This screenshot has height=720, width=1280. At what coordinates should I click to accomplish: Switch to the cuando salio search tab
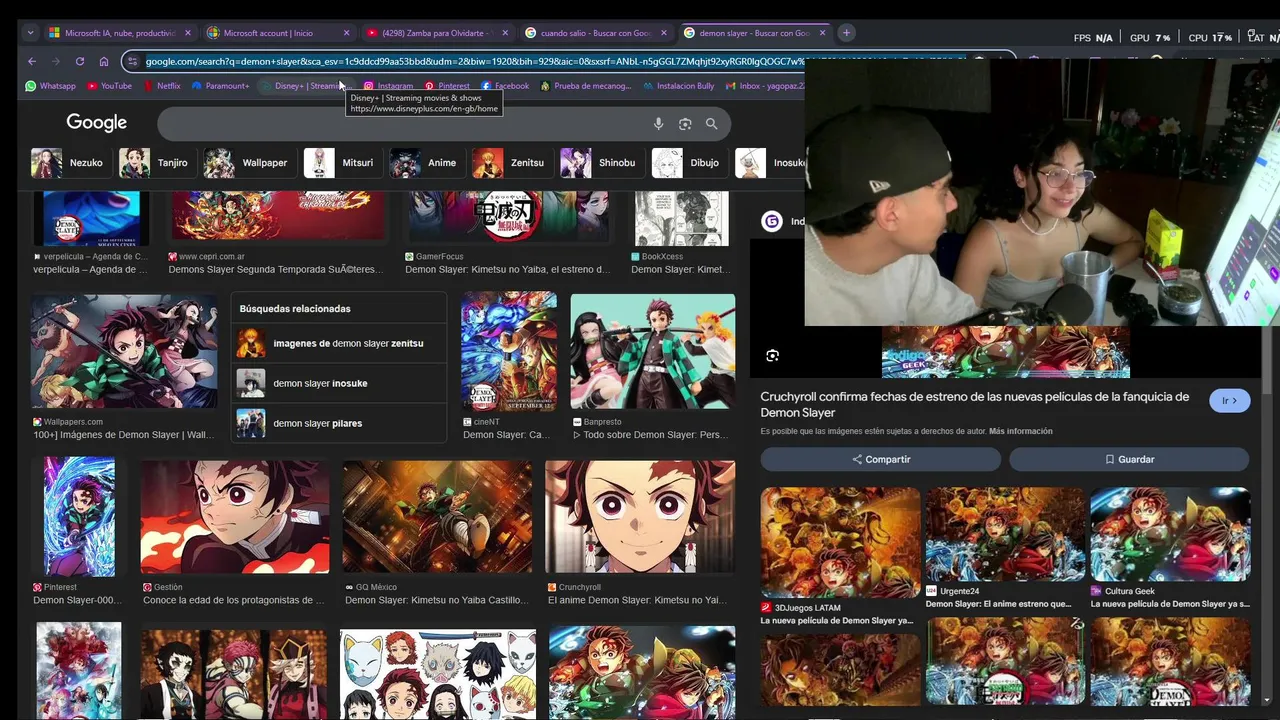596,33
